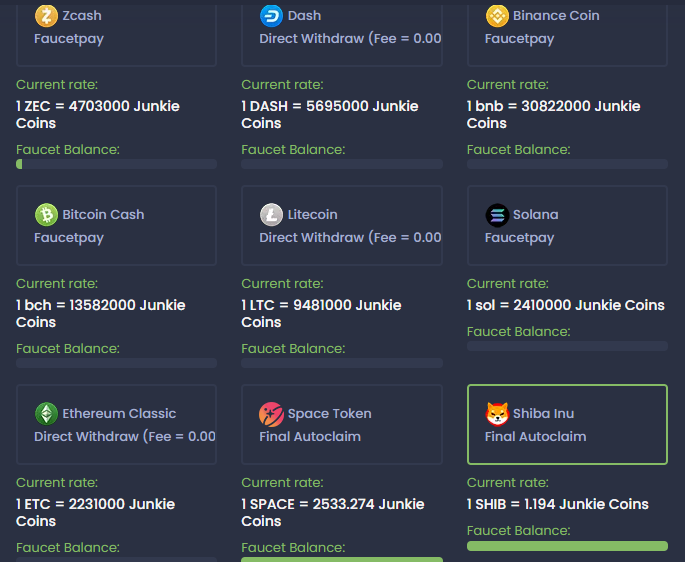
Task: Click the Bitcoin Cash faucet balance bar
Action: (x=116, y=363)
